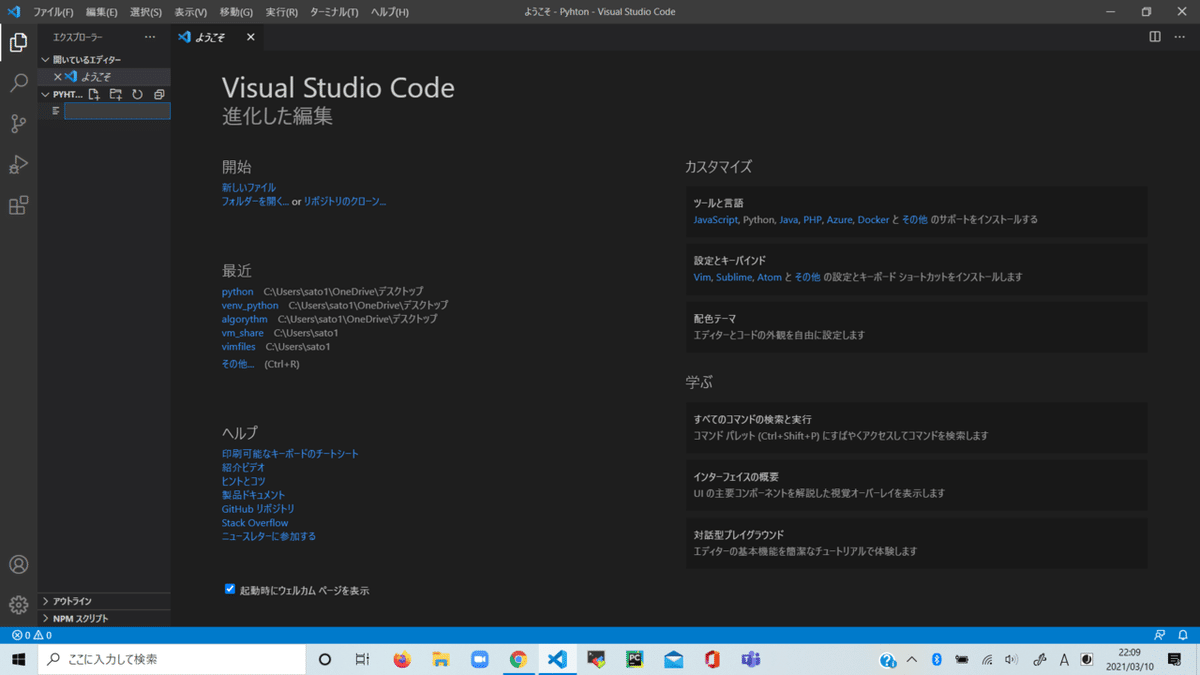Open the インターフェイスの概要 card

(917, 484)
